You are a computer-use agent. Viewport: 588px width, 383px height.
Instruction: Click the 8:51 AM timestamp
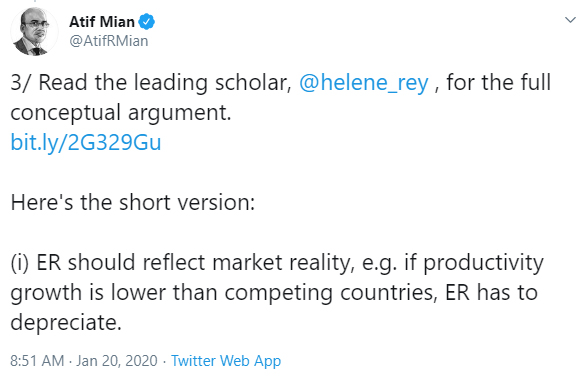click(x=37, y=360)
